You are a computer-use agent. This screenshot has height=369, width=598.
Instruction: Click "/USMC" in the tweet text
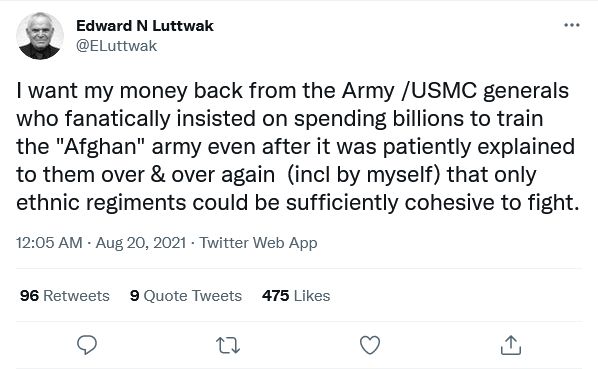point(439,91)
